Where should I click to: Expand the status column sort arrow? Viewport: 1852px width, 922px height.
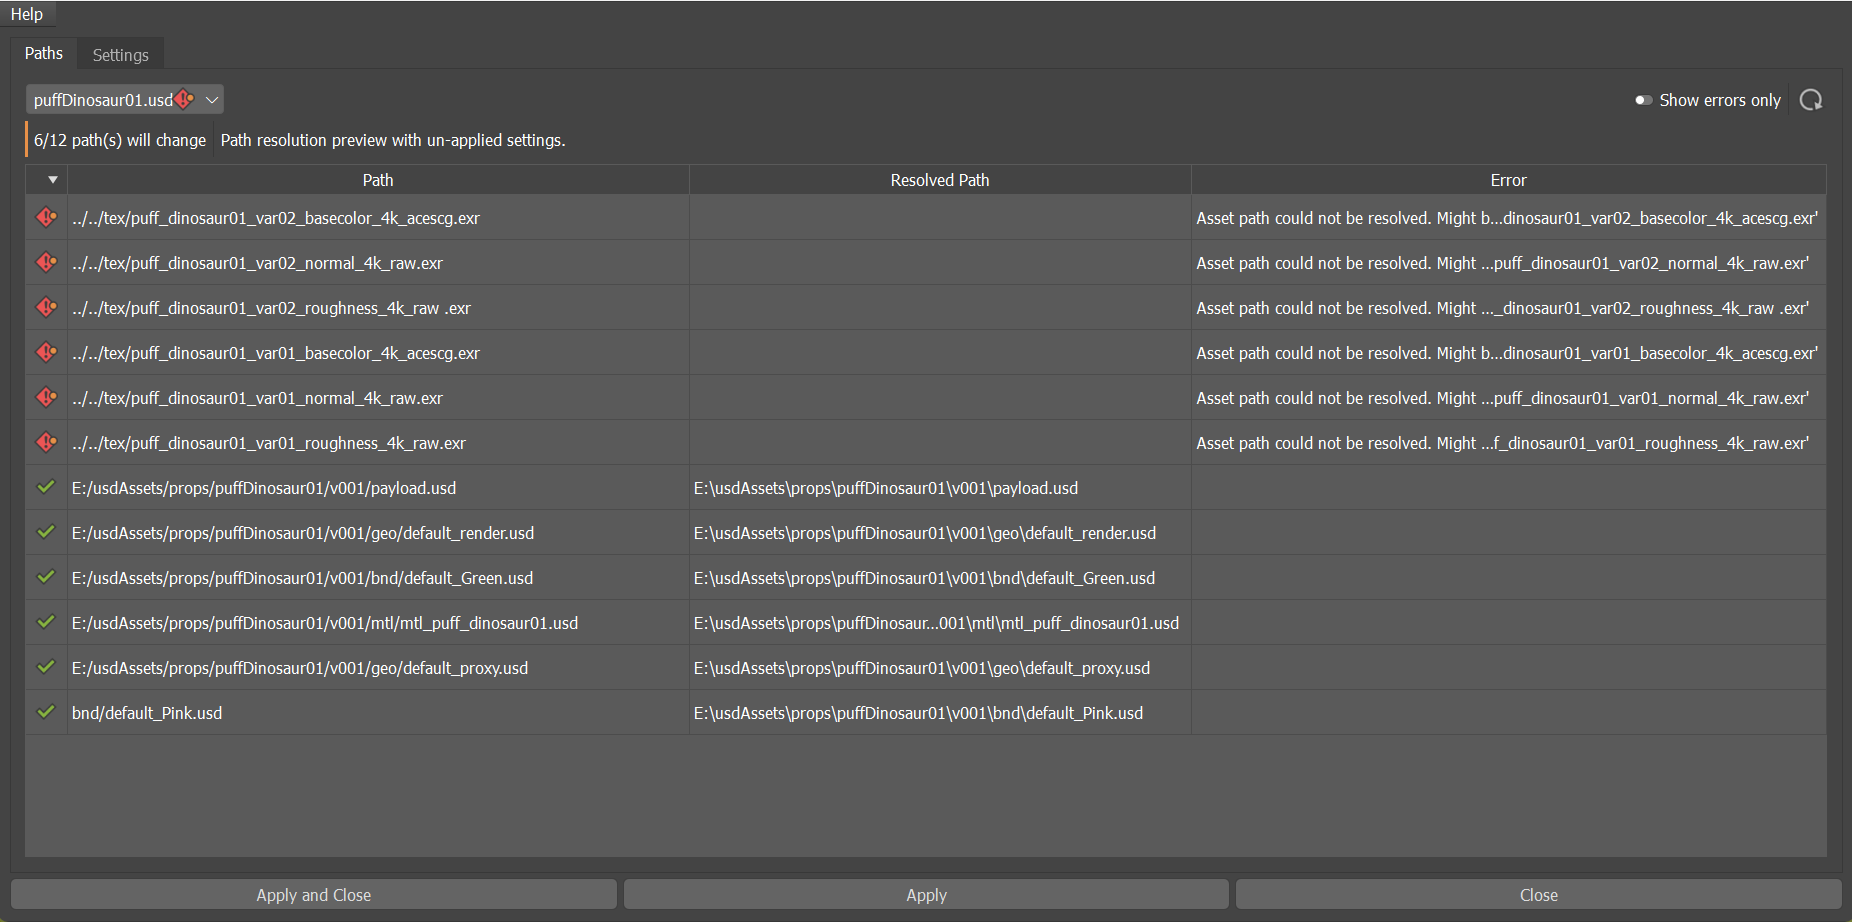pos(52,180)
